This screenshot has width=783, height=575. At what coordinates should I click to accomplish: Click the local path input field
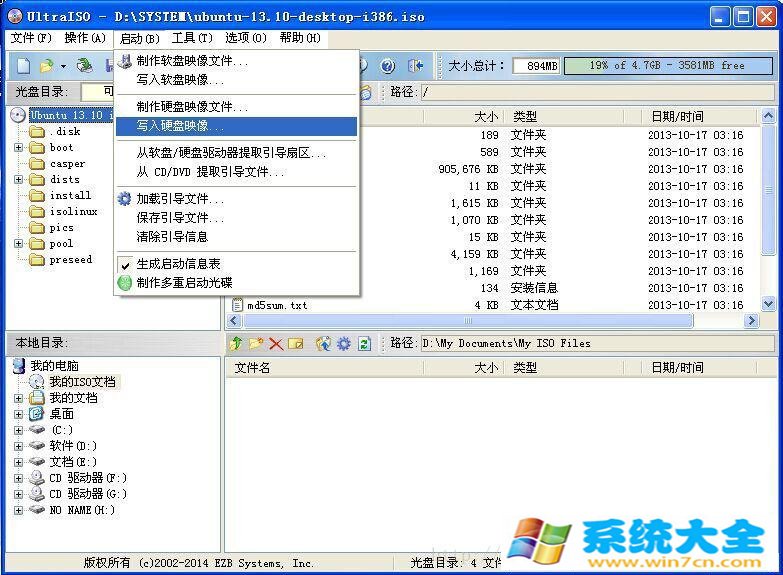[x=596, y=343]
